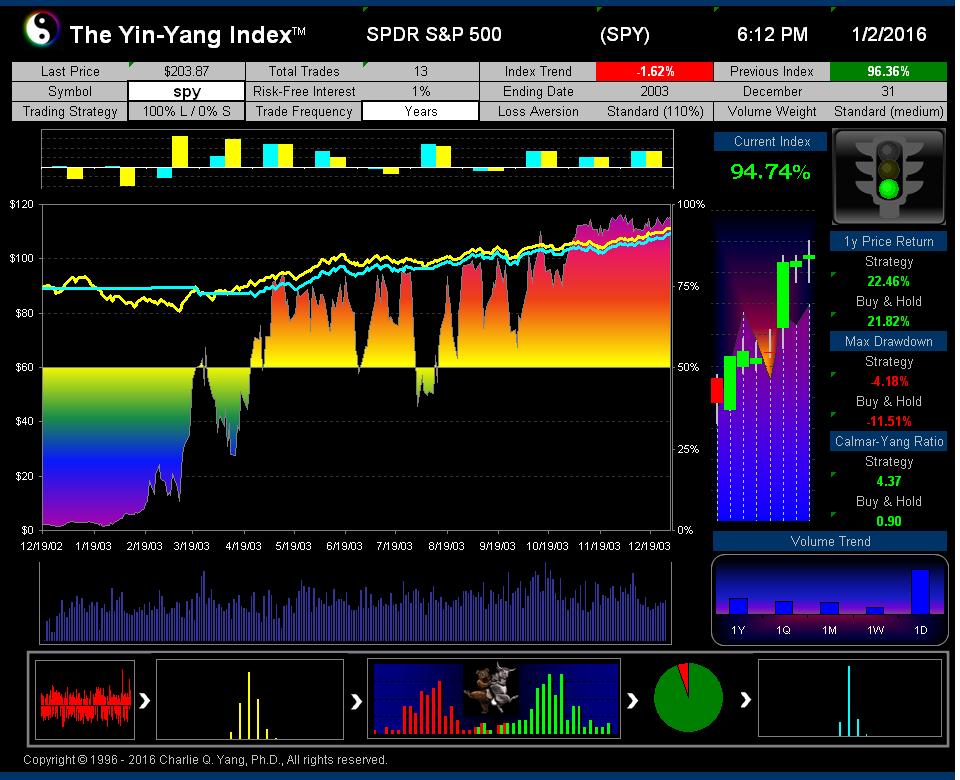This screenshot has width=960, height=780.
Task: Click the Loss Aversion label cell
Action: pos(538,111)
